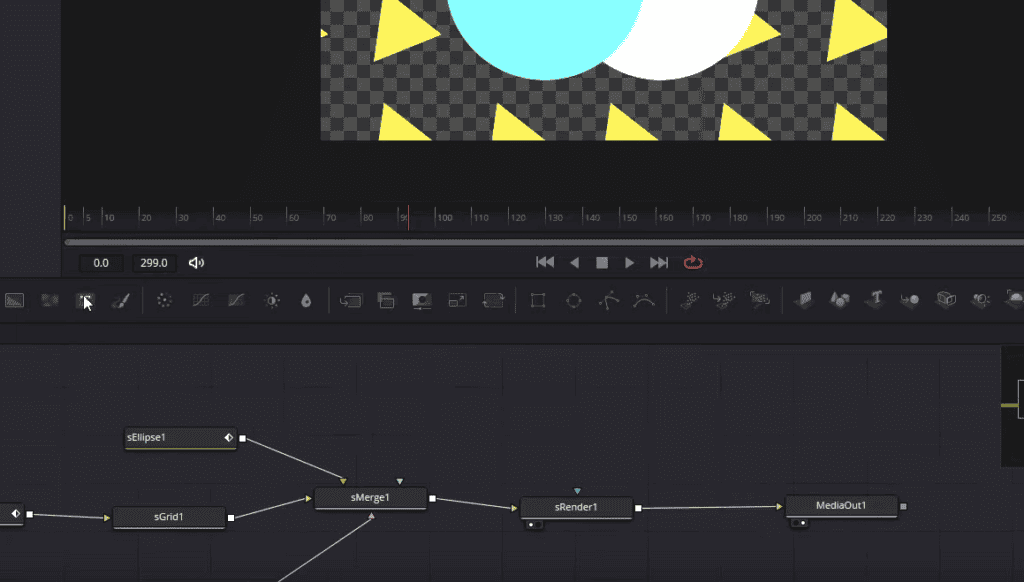
Task: Add a Fast Noise node from toolbar
Action: tap(50, 300)
